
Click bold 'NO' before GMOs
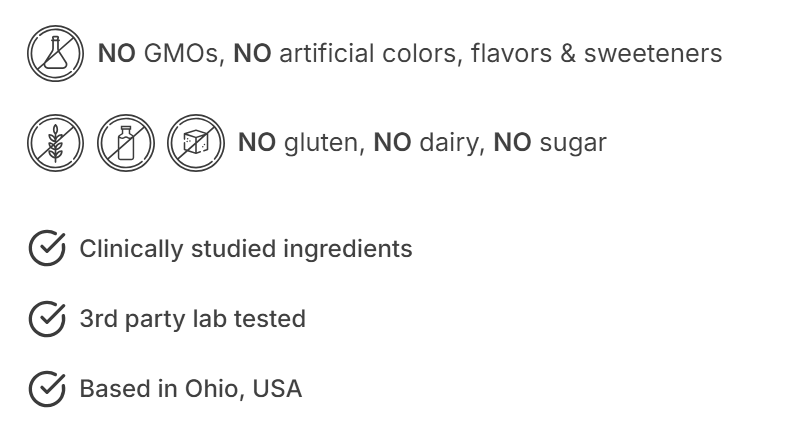[x=116, y=53]
